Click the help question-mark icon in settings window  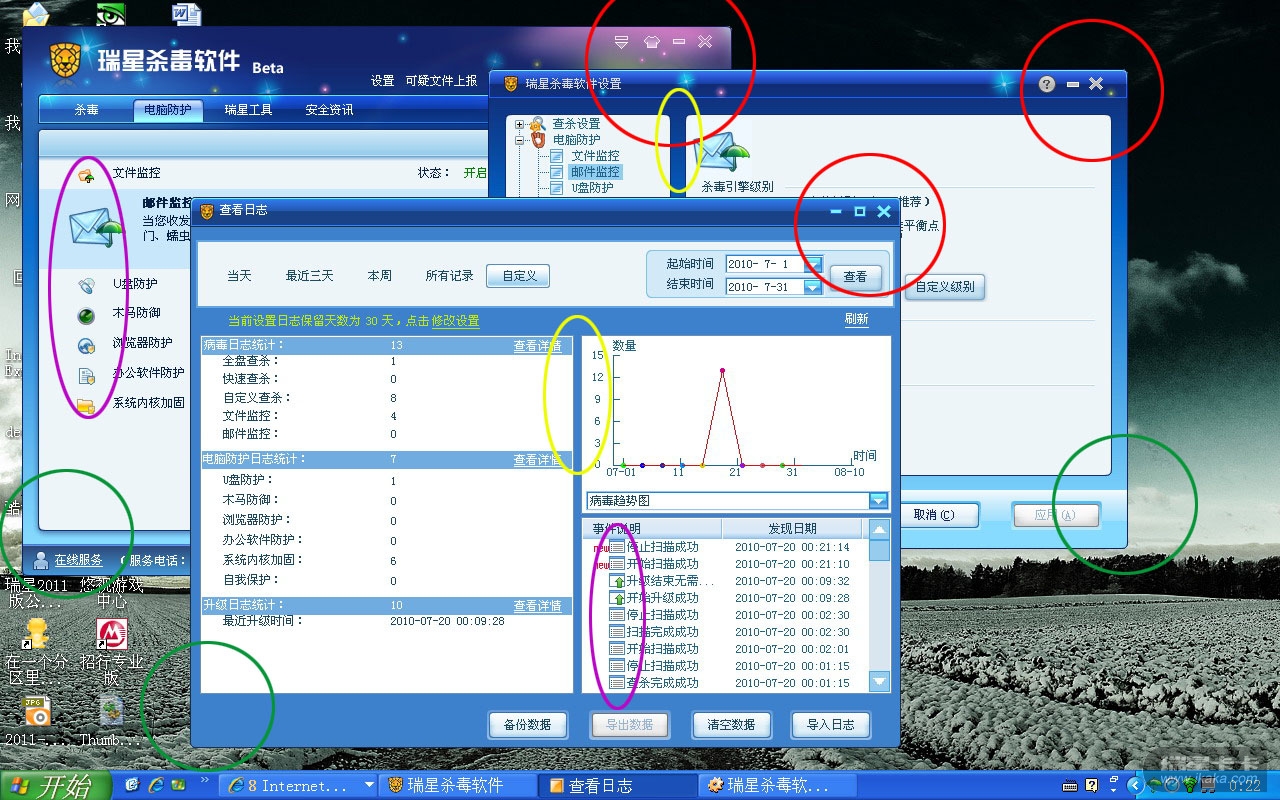coord(1047,84)
